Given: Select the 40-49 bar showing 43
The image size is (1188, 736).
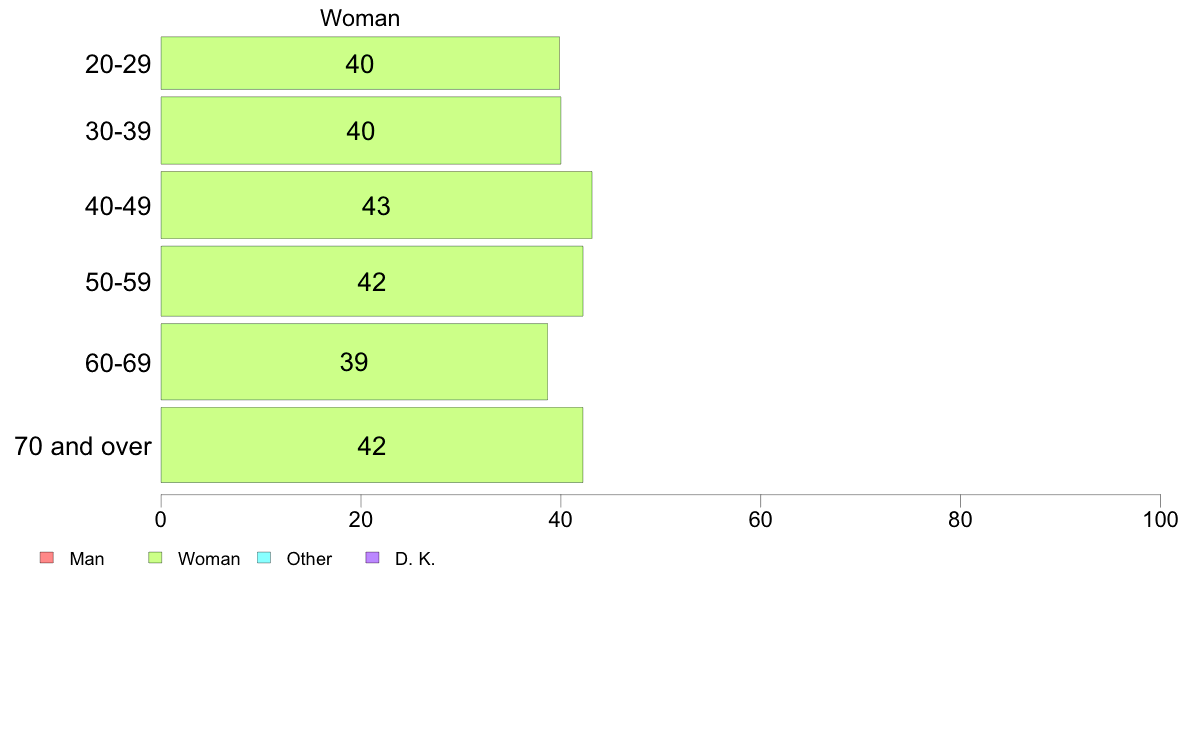Looking at the screenshot, I should [376, 205].
